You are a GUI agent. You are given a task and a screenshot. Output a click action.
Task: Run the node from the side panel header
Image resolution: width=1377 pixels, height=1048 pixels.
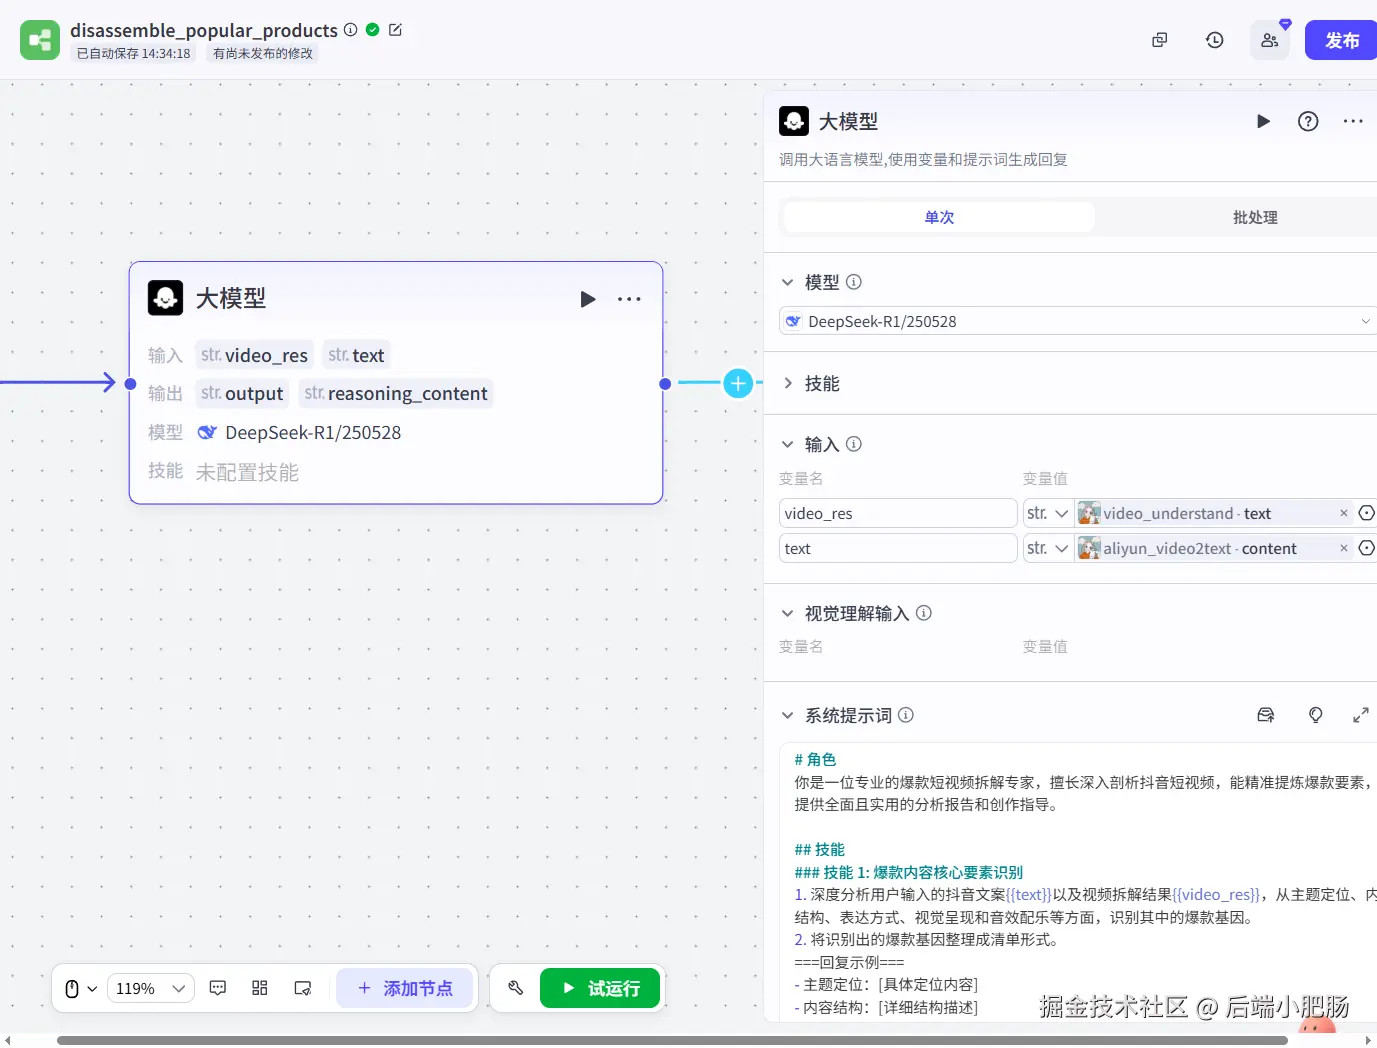[1263, 121]
